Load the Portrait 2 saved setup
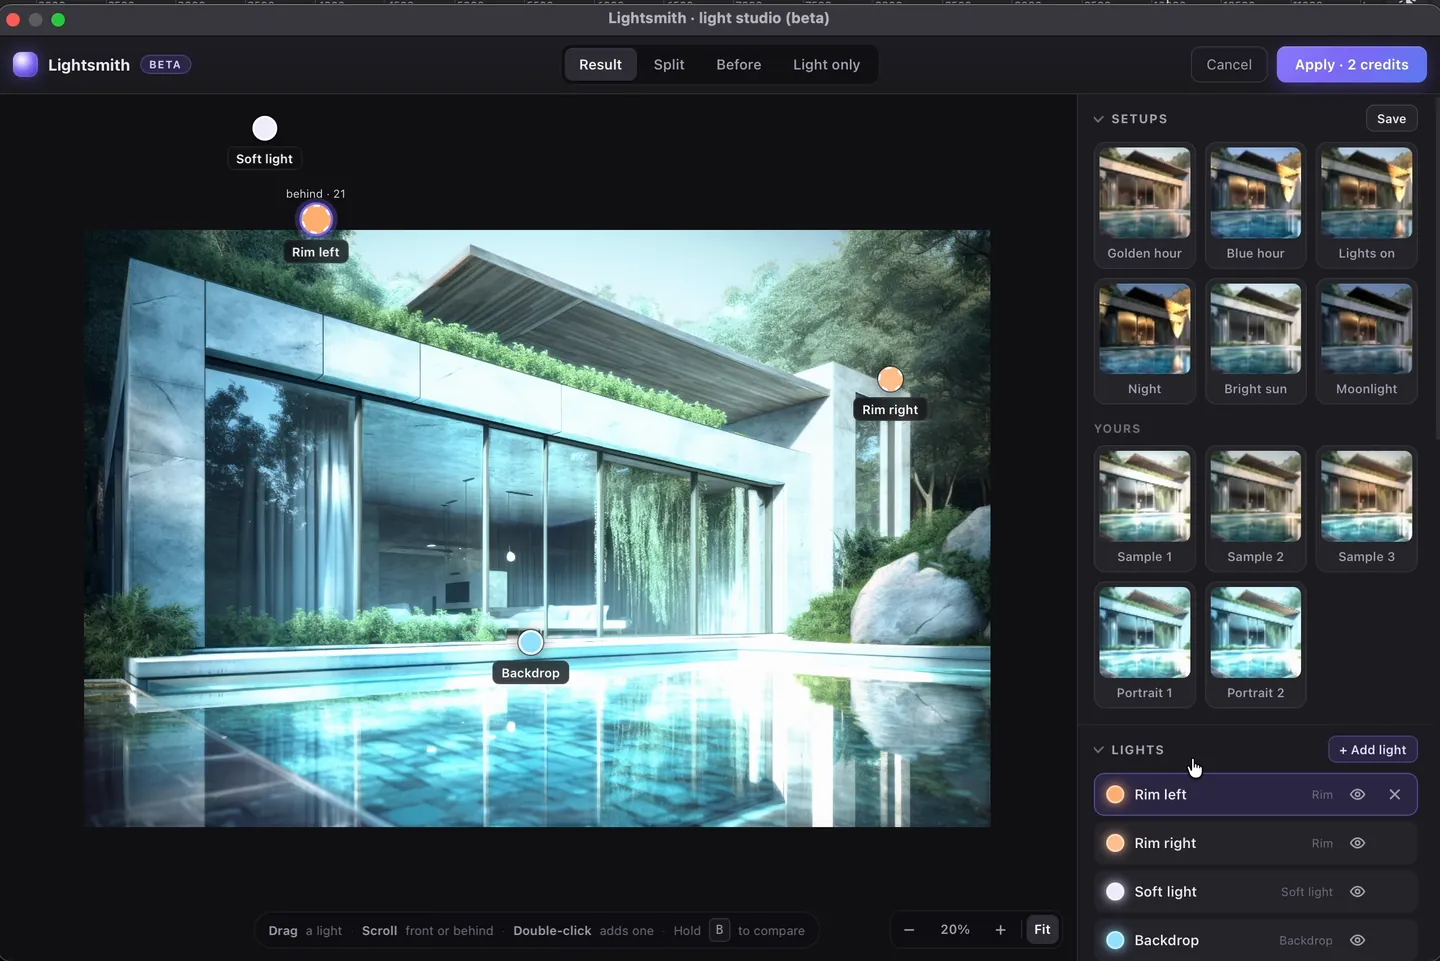Image resolution: width=1440 pixels, height=961 pixels. (1256, 645)
